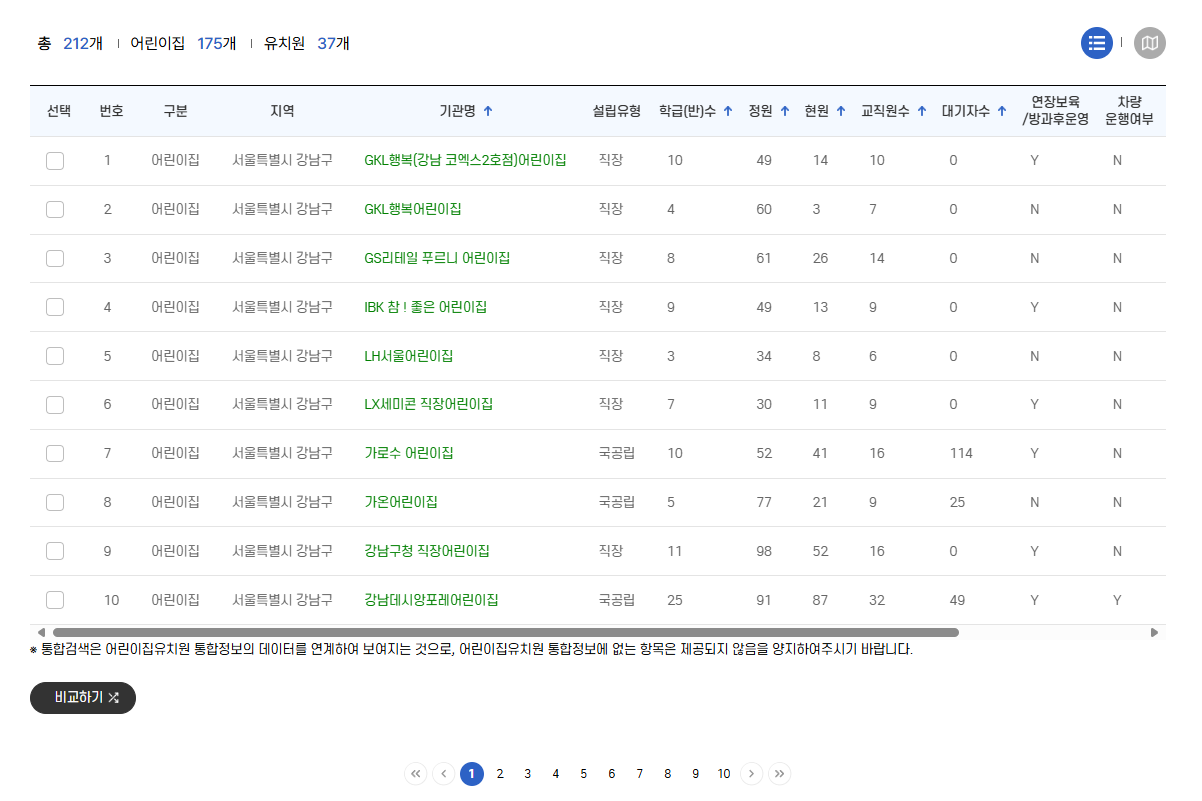Go to next page arrow

point(752,773)
